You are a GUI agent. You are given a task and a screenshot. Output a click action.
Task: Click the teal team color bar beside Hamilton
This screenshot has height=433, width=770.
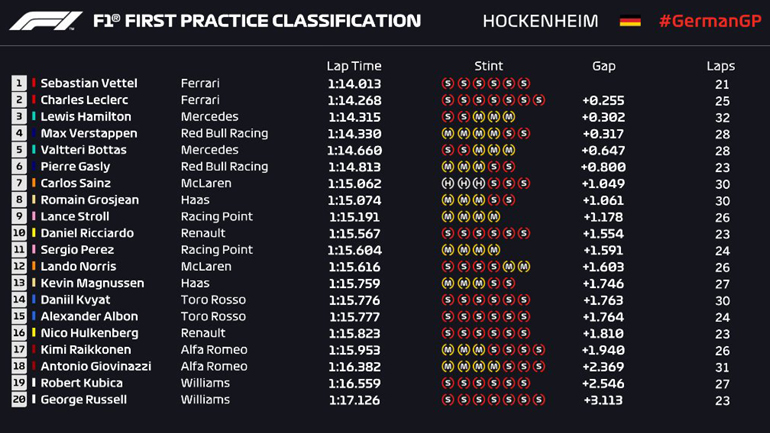(34, 117)
